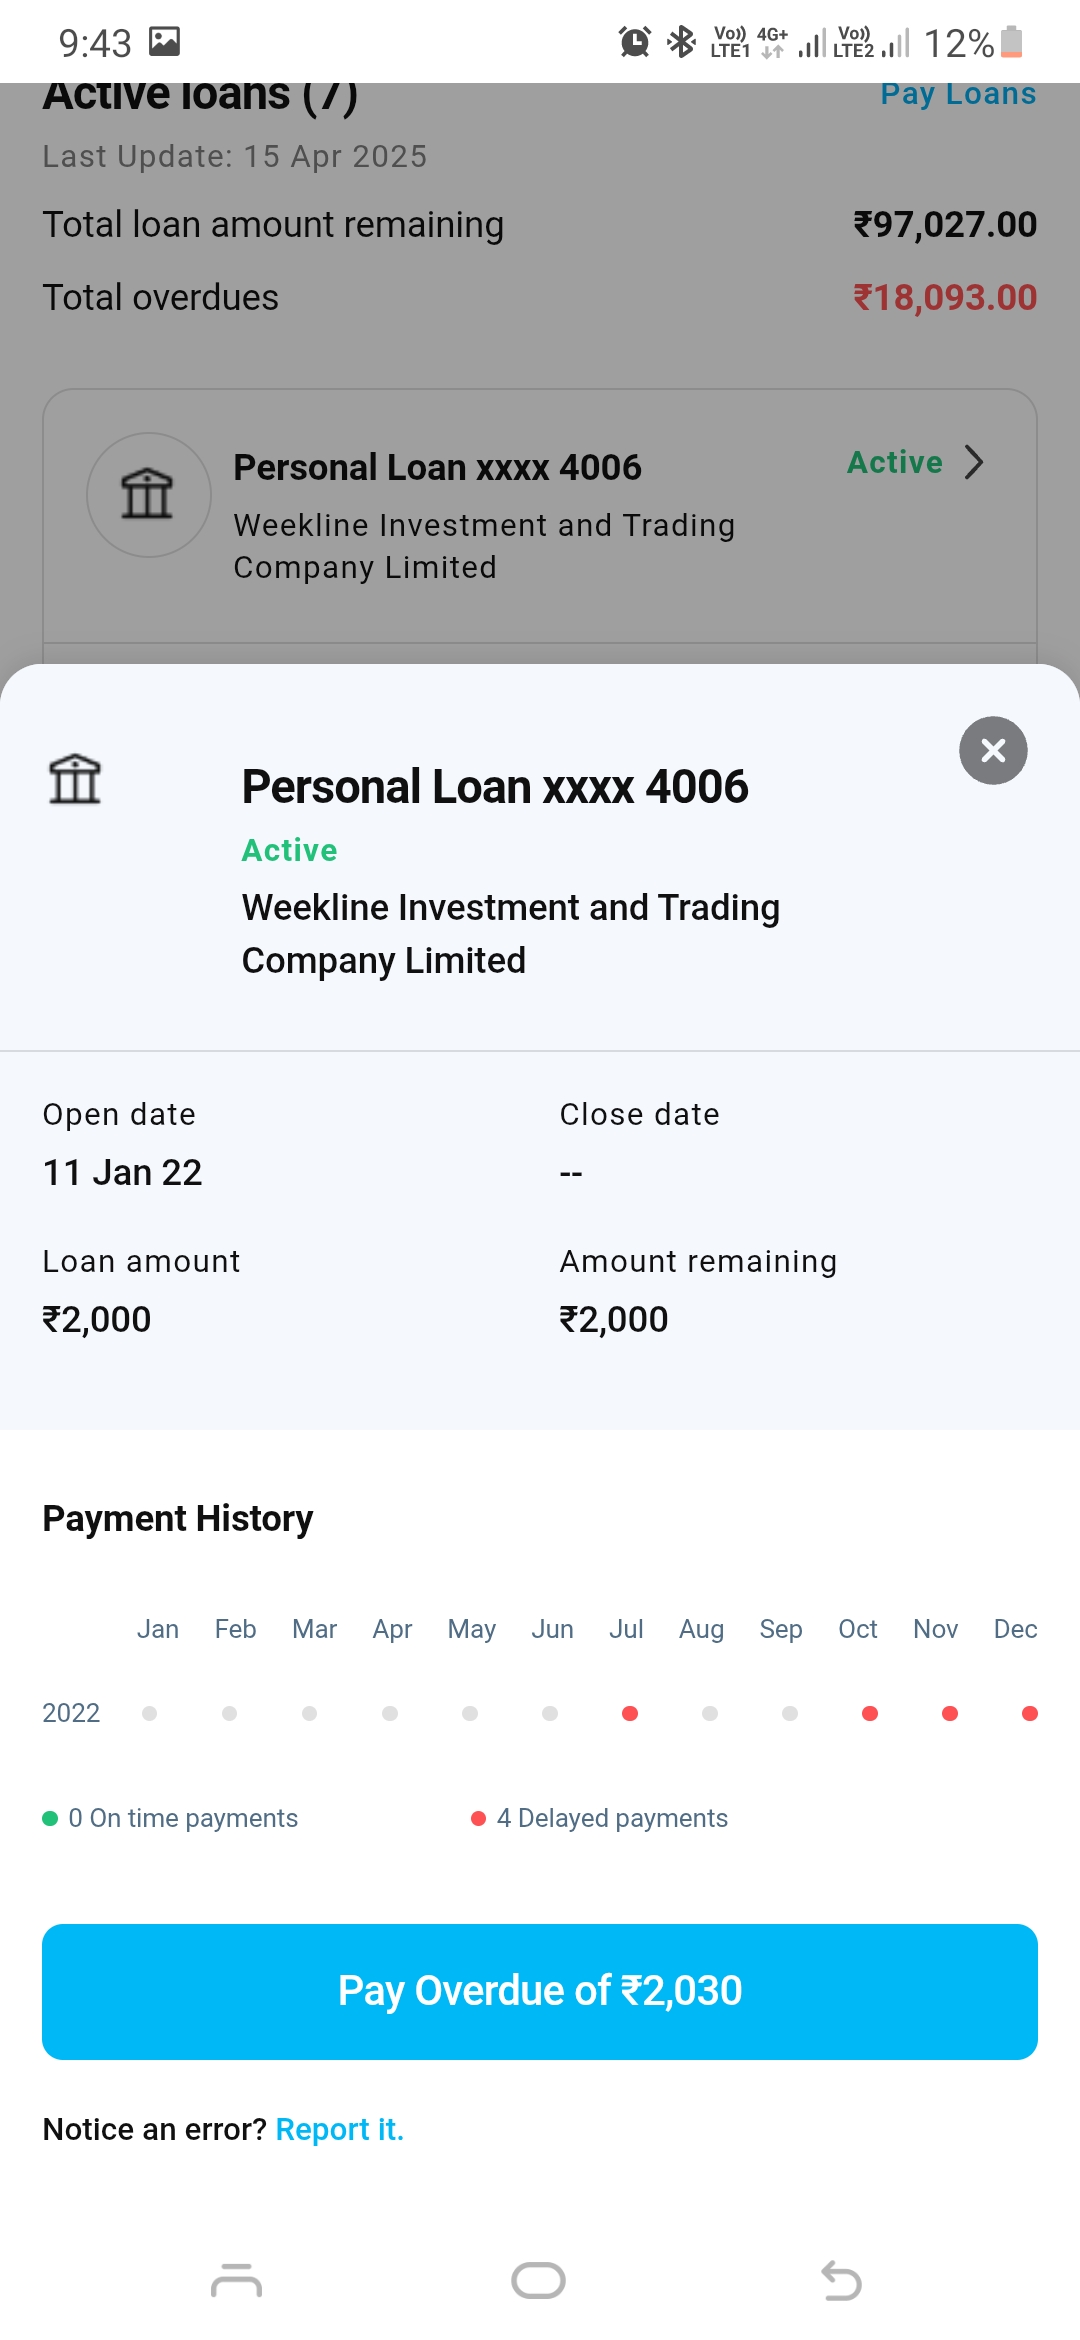Tap the red Delayed payments legend dot

(x=478, y=1818)
